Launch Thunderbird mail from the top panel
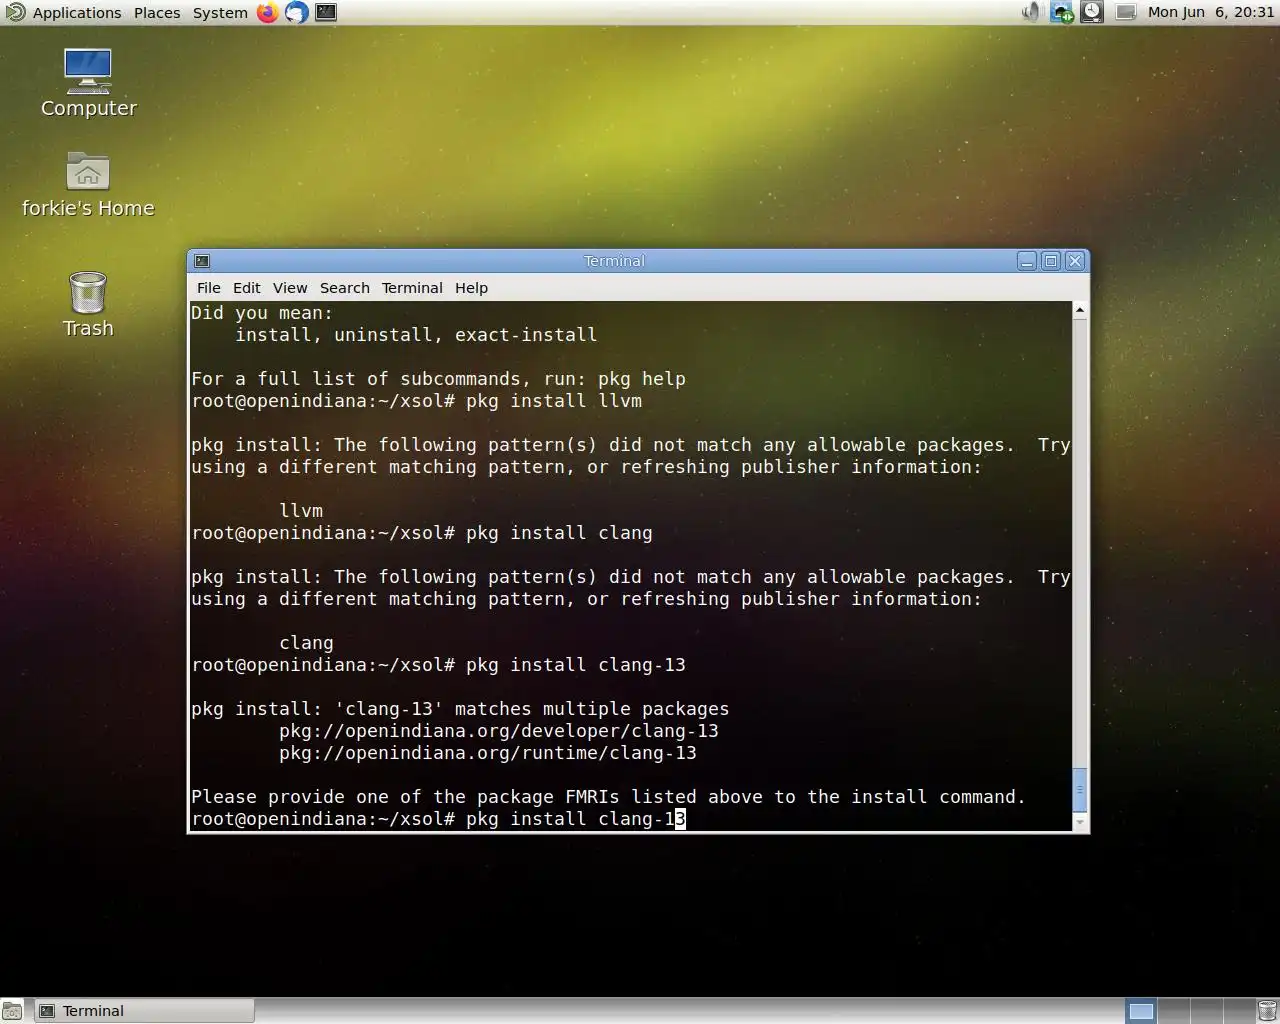The image size is (1280, 1024). coord(296,12)
